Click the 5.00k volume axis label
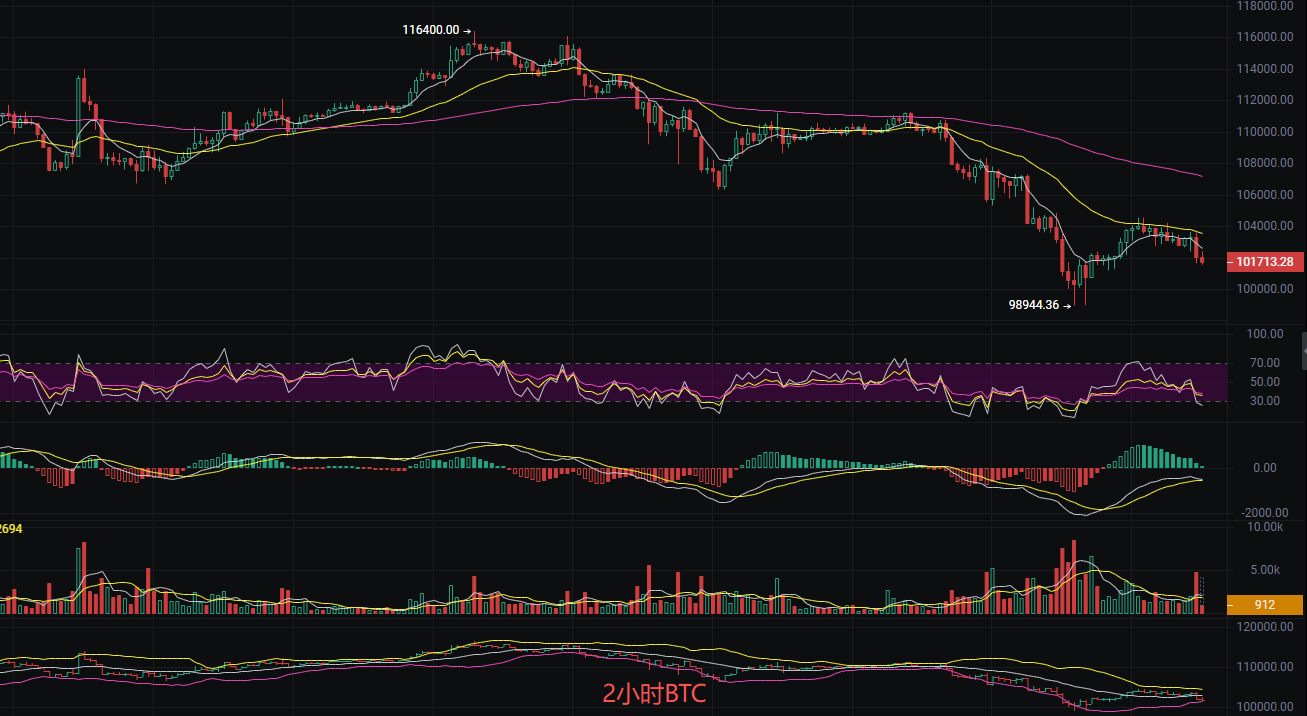Image resolution: width=1307 pixels, height=716 pixels. (1268, 570)
